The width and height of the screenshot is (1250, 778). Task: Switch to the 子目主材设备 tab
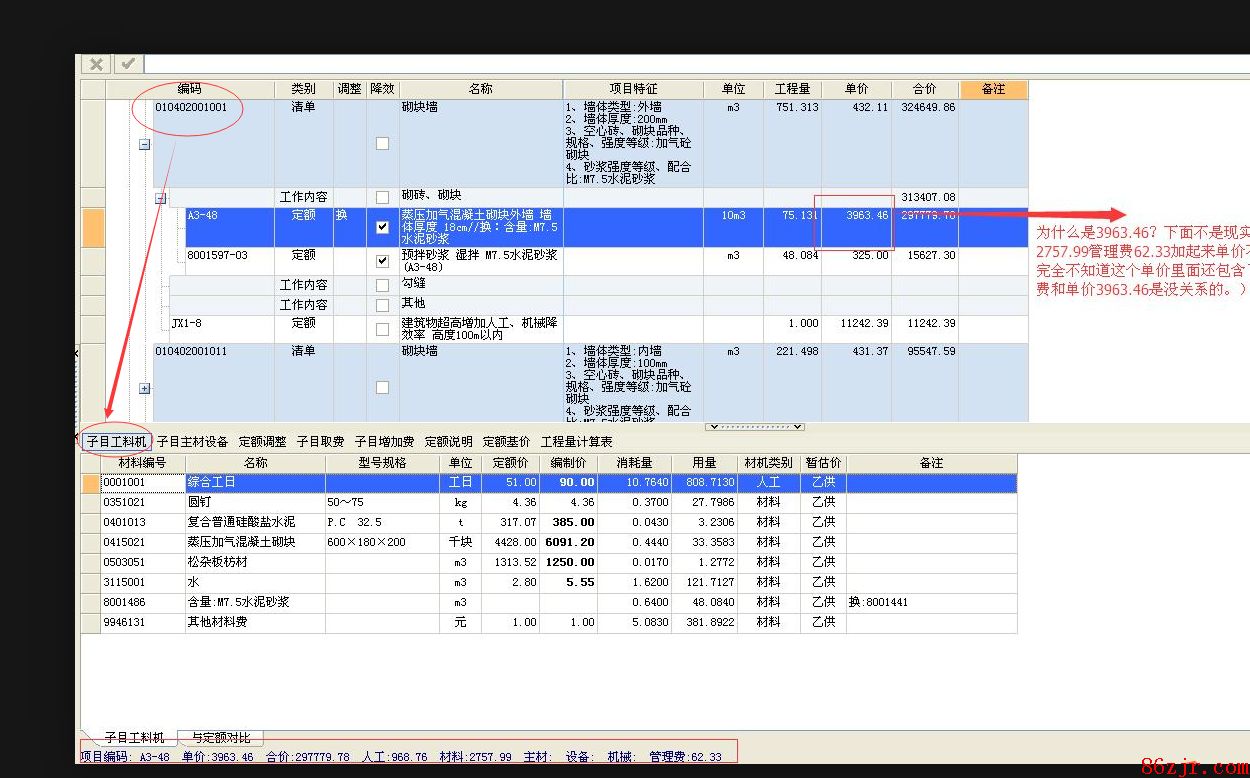(192, 441)
